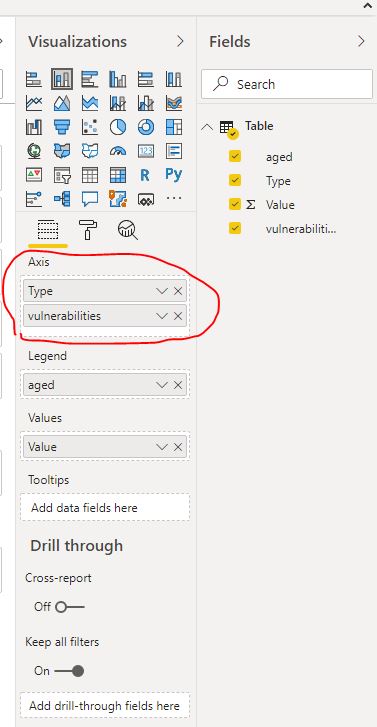The height and width of the screenshot is (727, 377).
Task: Click the Fields Search box
Action: (x=287, y=84)
